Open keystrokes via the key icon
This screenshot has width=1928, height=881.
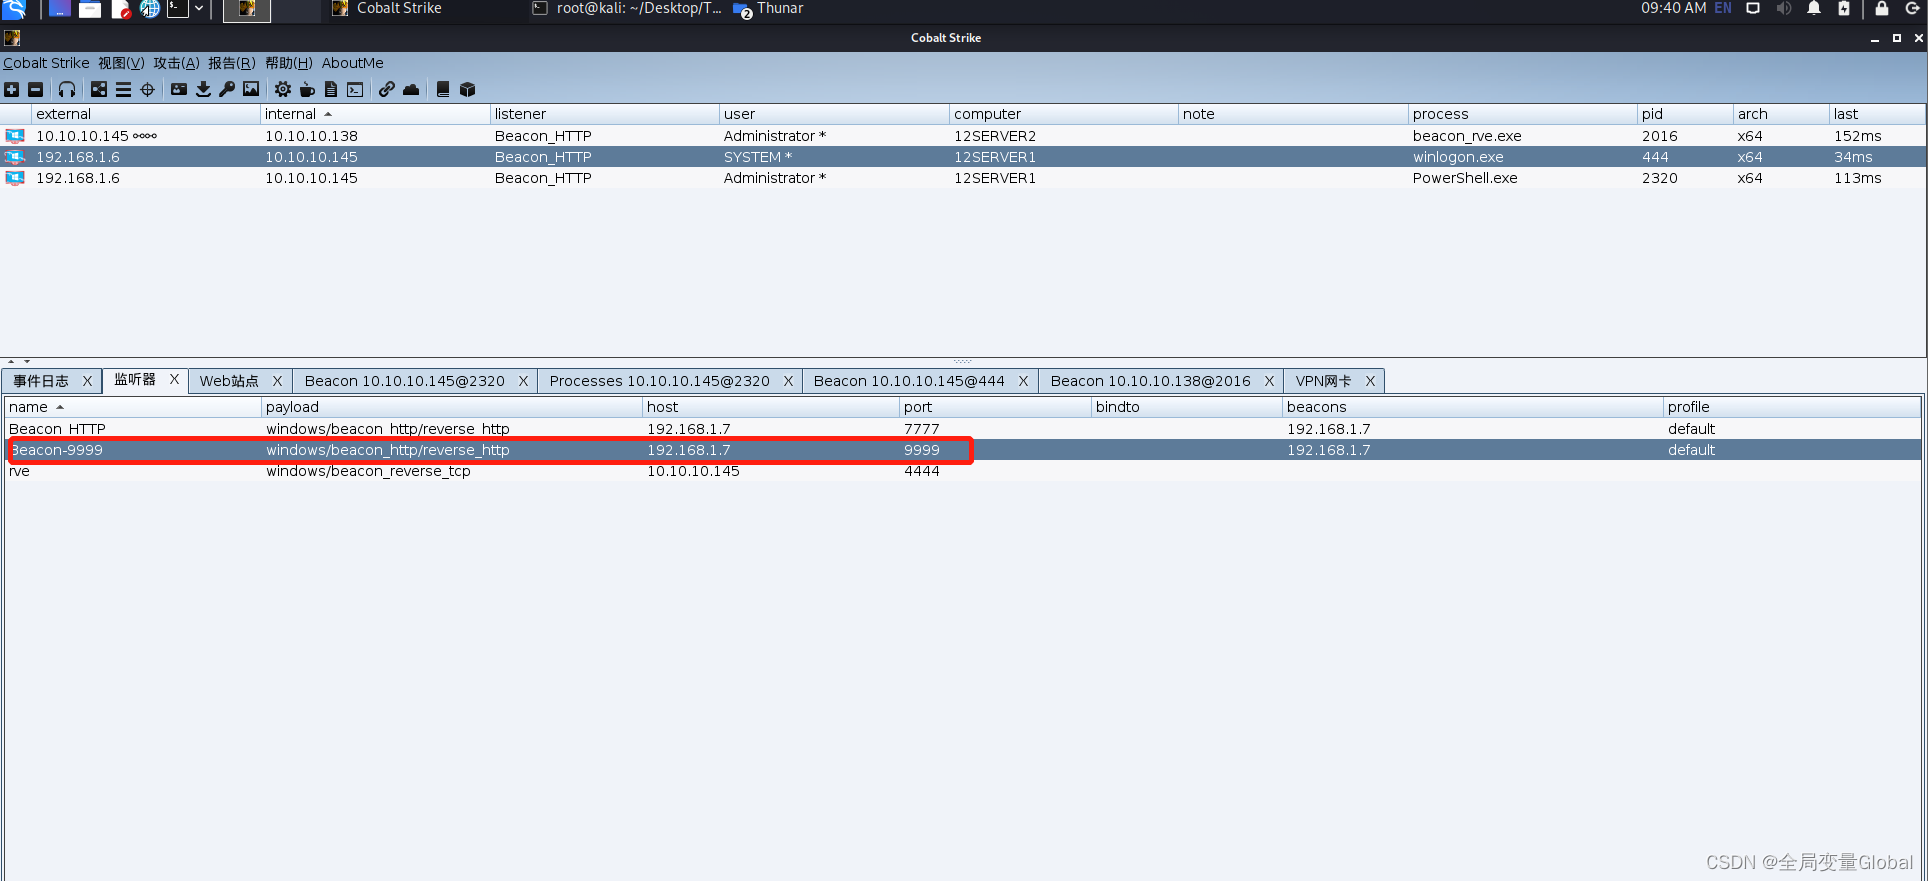(x=227, y=90)
